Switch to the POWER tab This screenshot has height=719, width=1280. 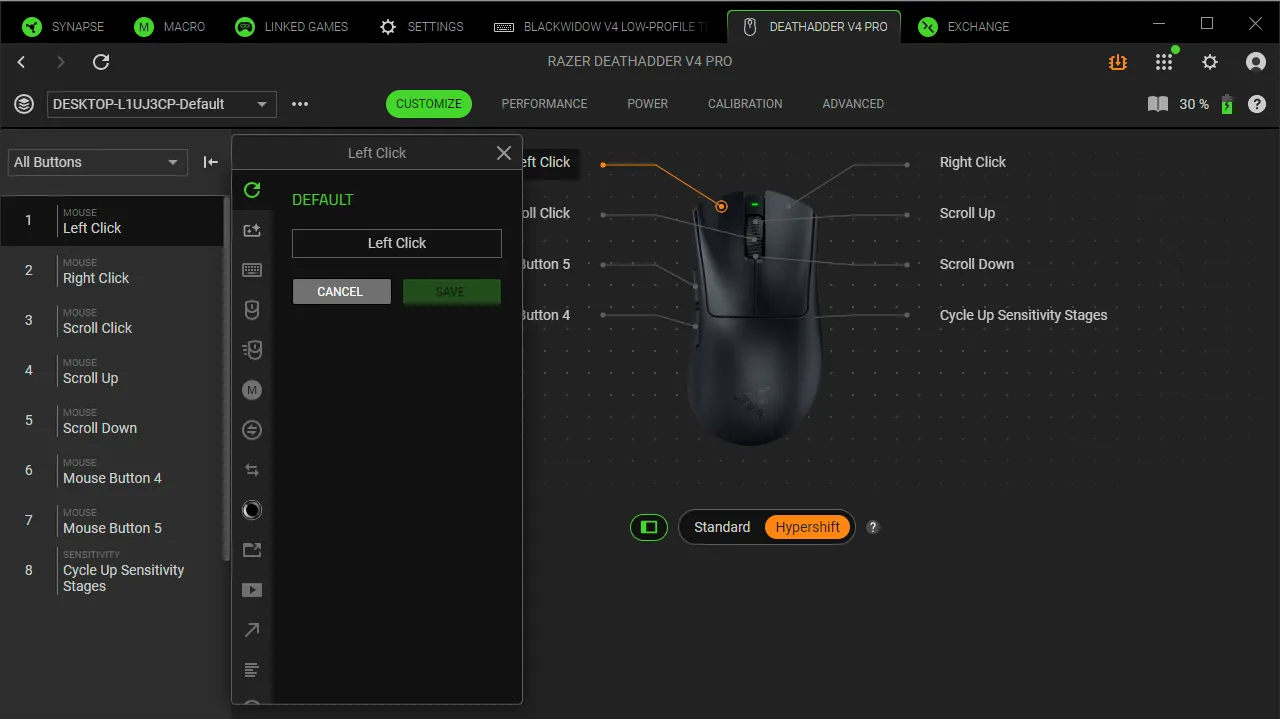click(x=648, y=104)
